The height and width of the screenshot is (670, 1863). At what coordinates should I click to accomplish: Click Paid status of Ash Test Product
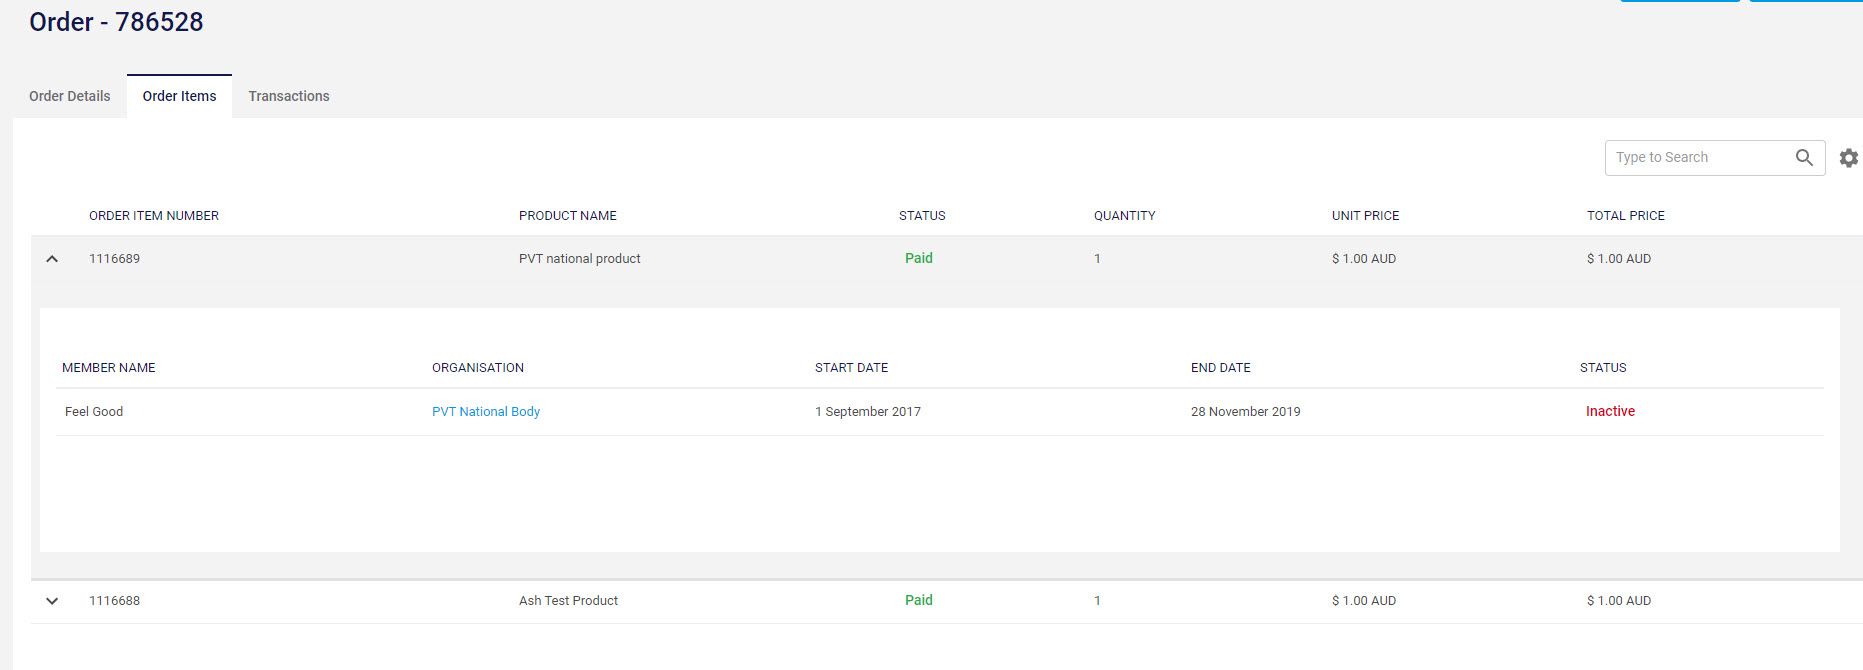click(918, 600)
